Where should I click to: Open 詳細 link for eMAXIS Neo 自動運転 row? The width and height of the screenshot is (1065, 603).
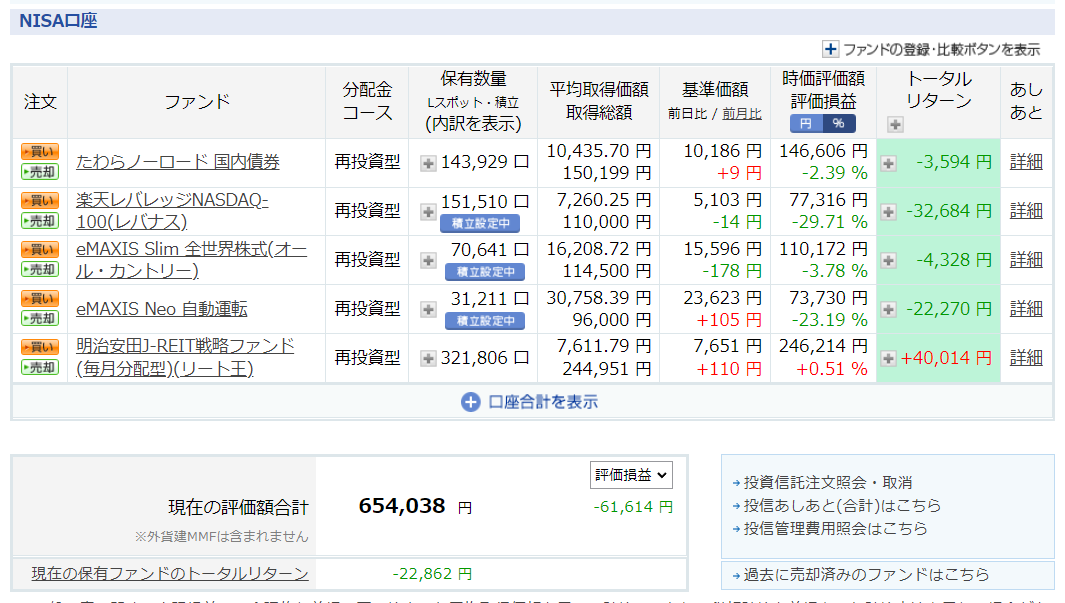[1026, 308]
